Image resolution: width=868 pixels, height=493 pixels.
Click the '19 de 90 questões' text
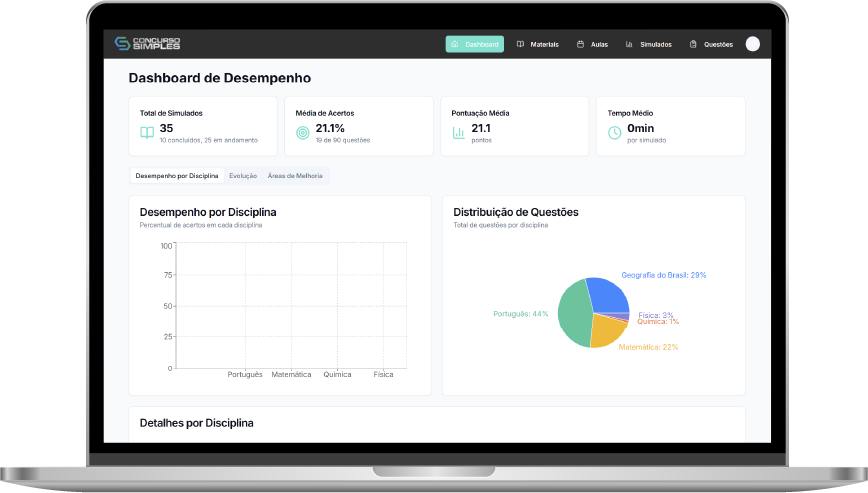point(343,141)
